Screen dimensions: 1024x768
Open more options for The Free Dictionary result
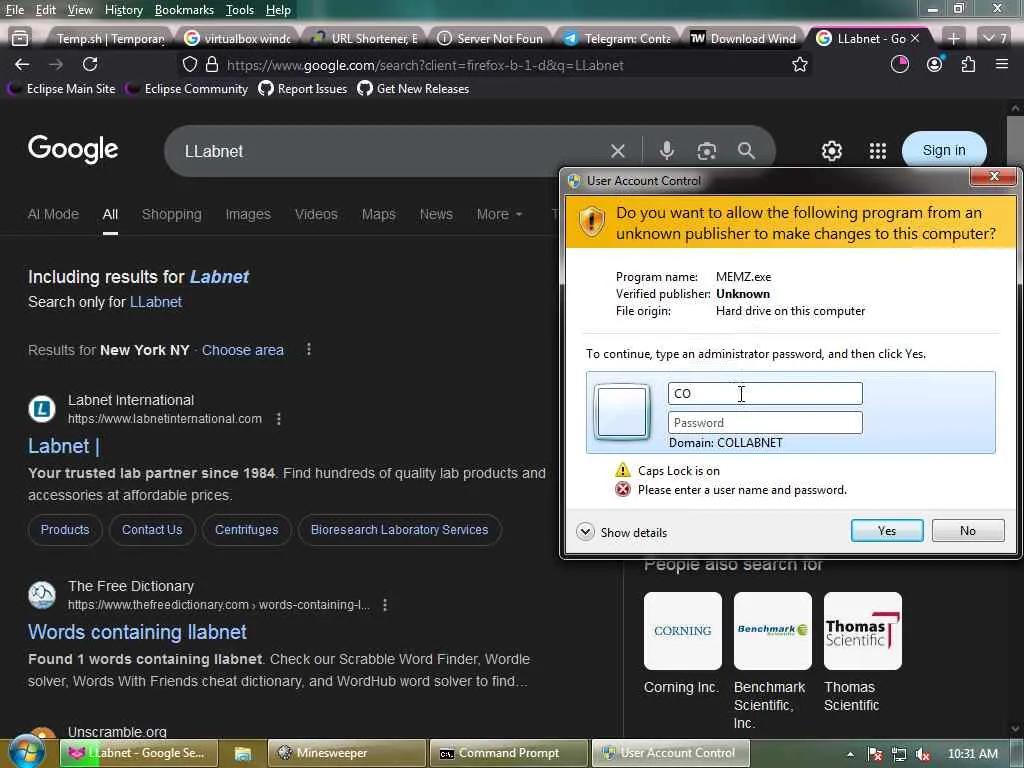click(385, 605)
